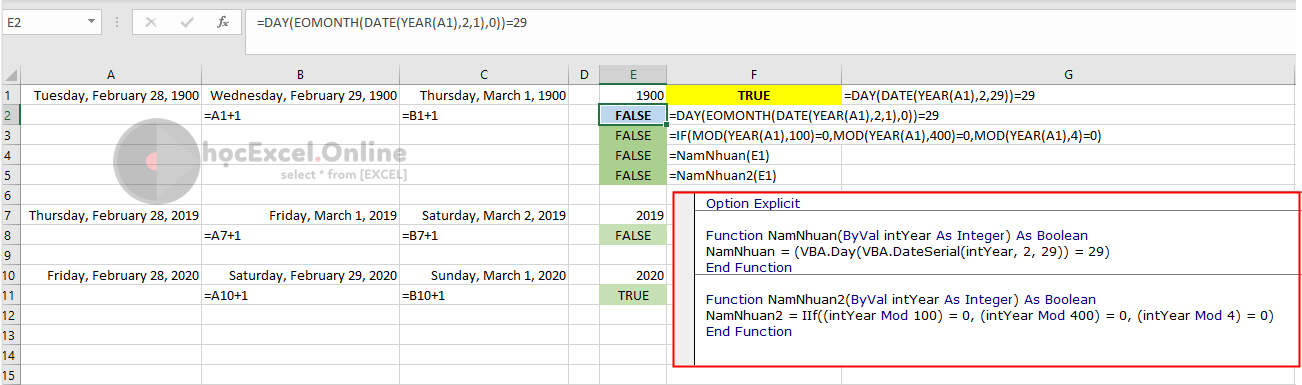1302x385 pixels.
Task: Select cell Friday, March 1, 2019
Action: tap(300, 216)
